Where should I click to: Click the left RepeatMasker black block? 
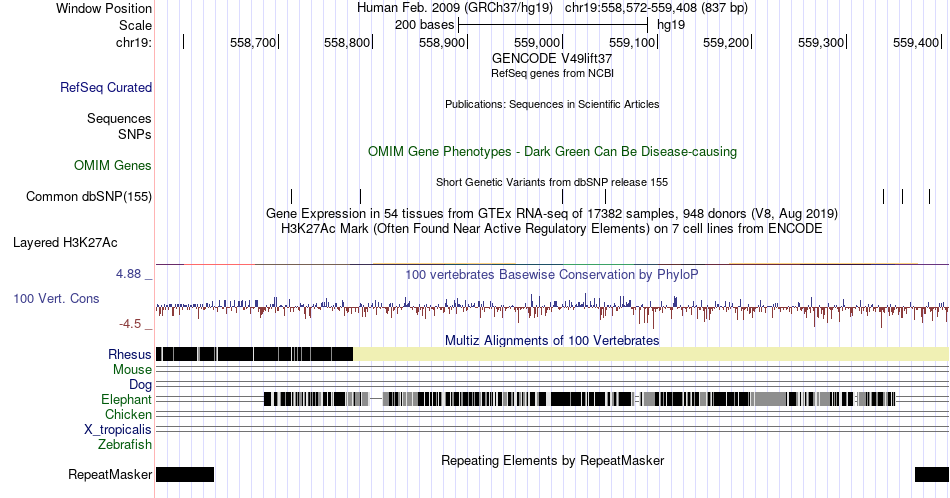tap(185, 474)
